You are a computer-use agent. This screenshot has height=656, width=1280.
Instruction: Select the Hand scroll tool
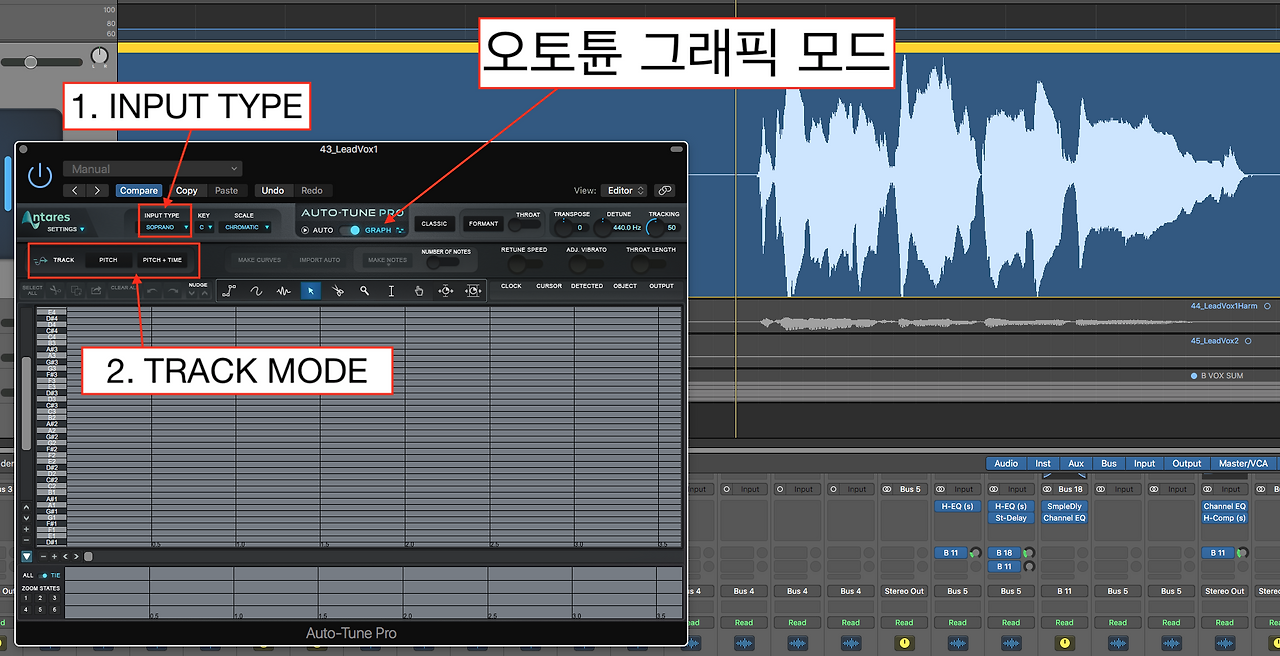pyautogui.click(x=419, y=291)
